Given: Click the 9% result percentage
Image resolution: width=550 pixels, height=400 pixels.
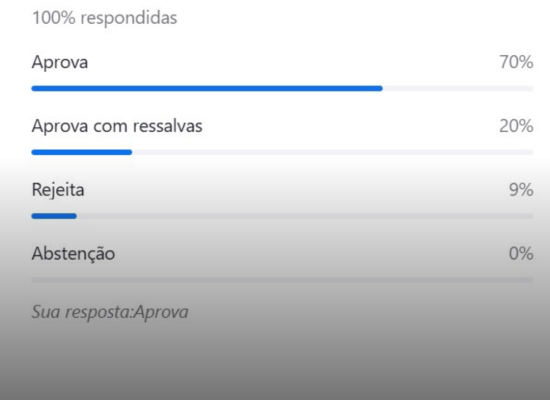Looking at the screenshot, I should [521, 190].
